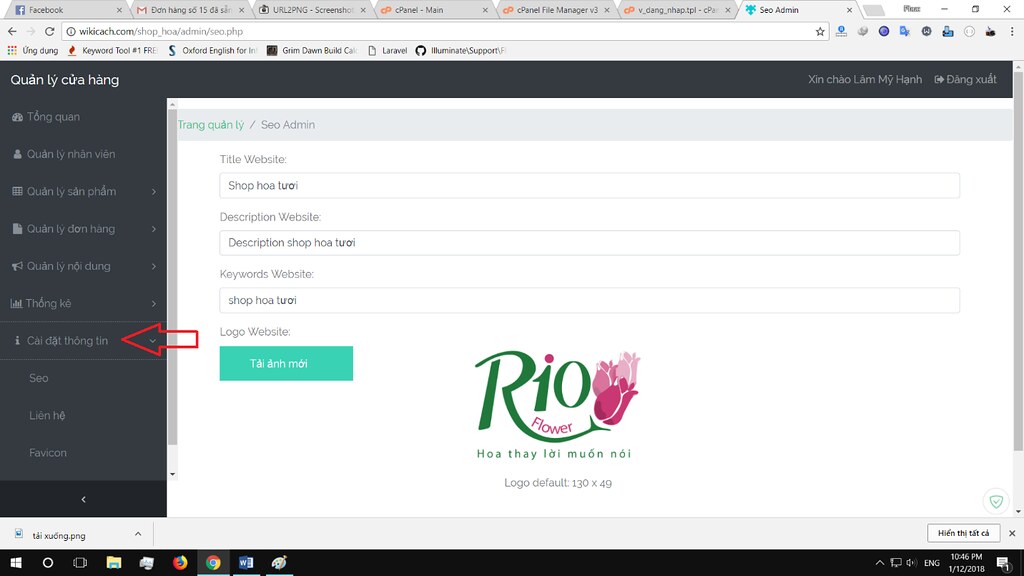Switch to the Gmail Đơn hàng số 15 tab
The height and width of the screenshot is (576, 1024).
coord(189,10)
